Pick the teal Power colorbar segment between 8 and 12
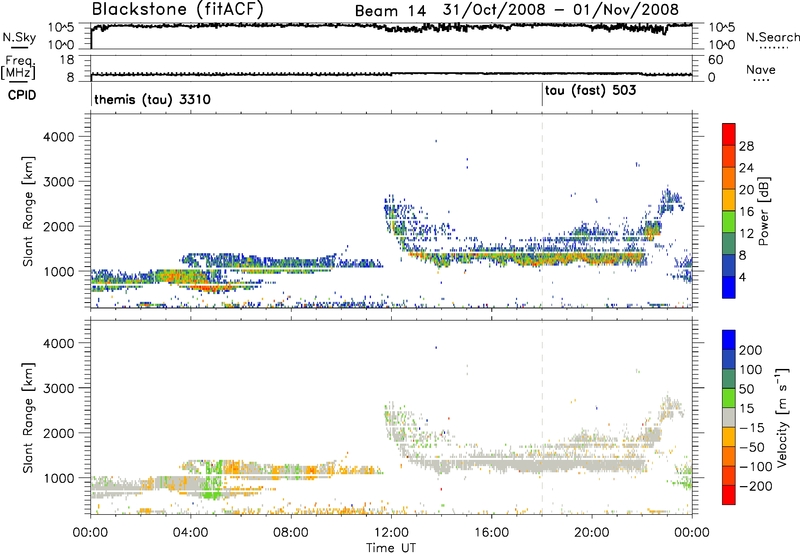Viewport: 800px width, 554px height. coord(729,244)
